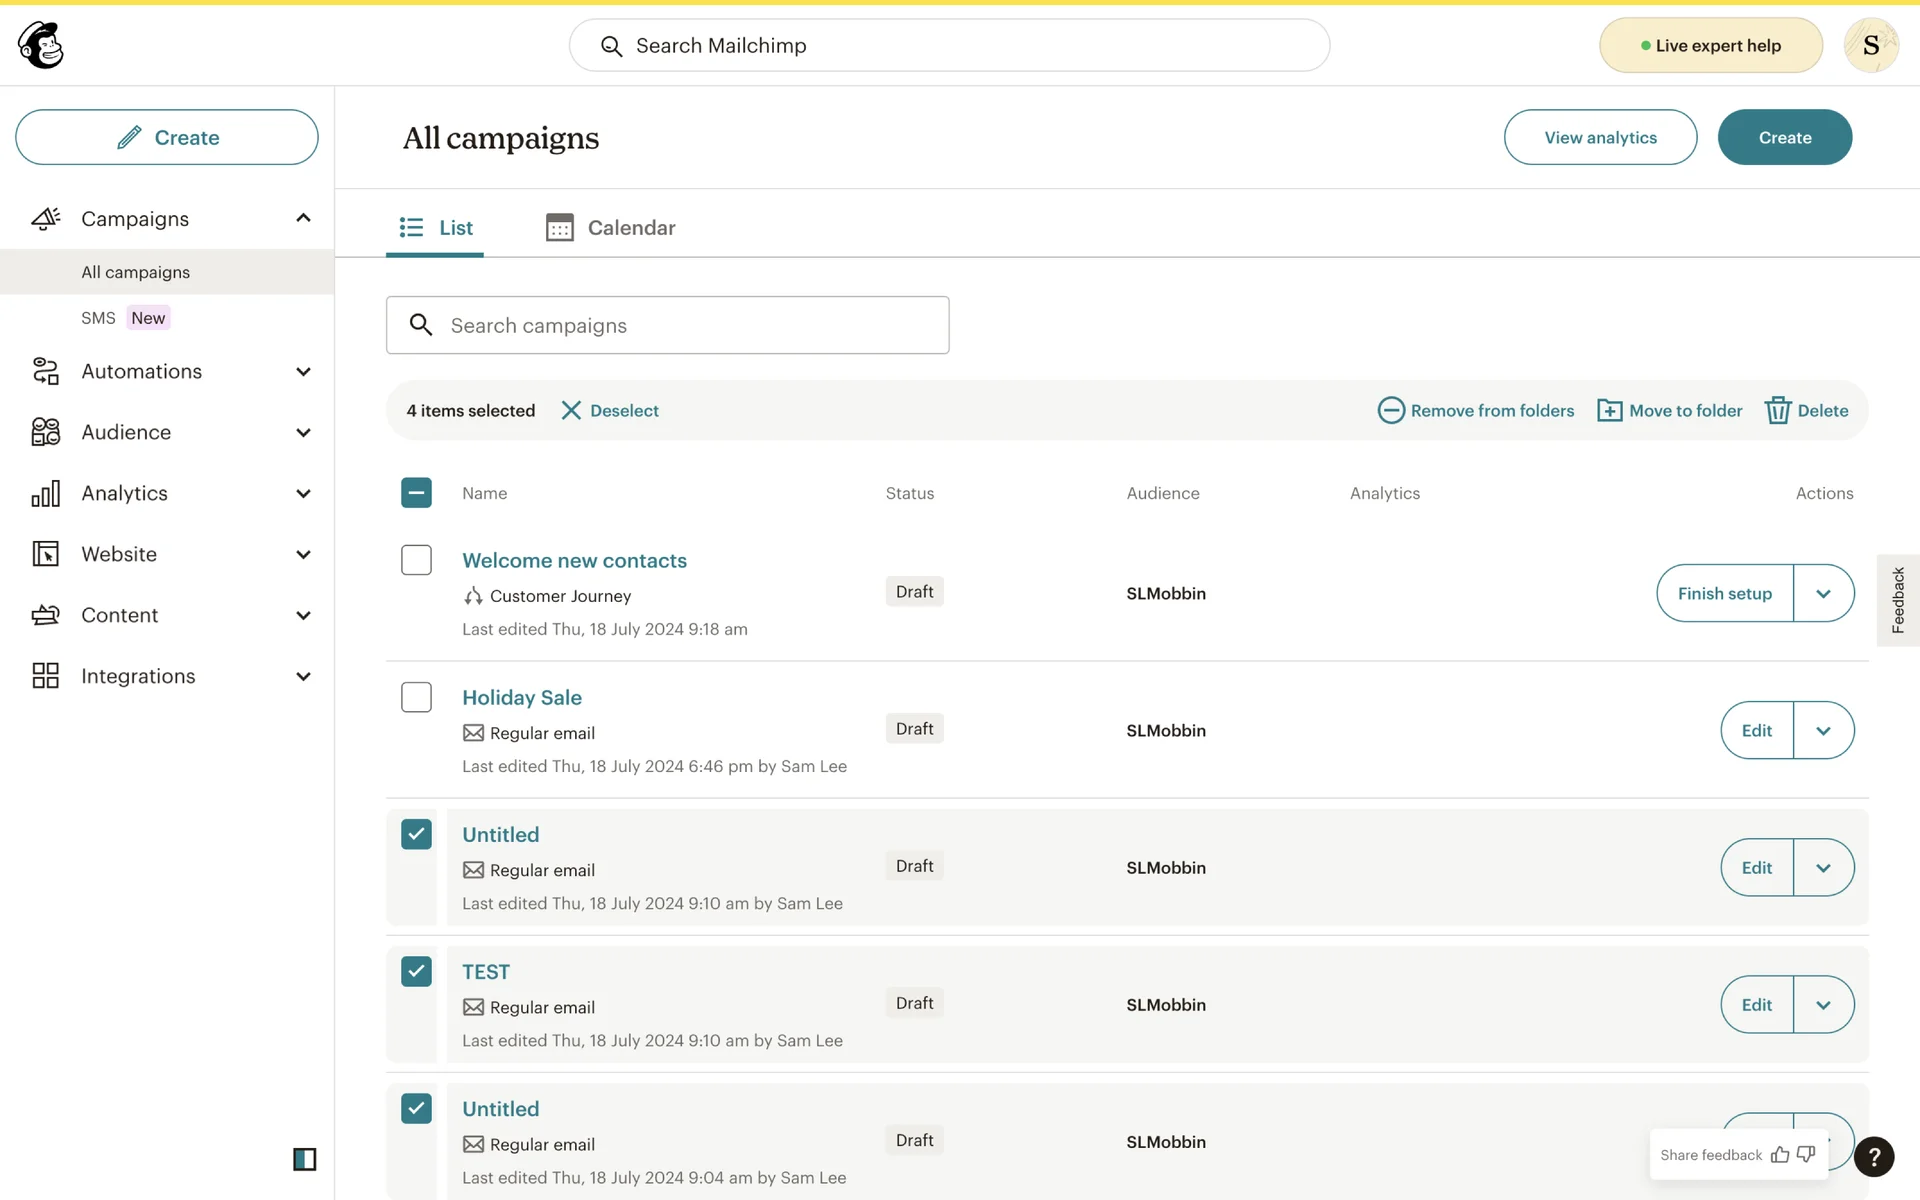
Task: Click the Delete trash icon
Action: 1777,410
